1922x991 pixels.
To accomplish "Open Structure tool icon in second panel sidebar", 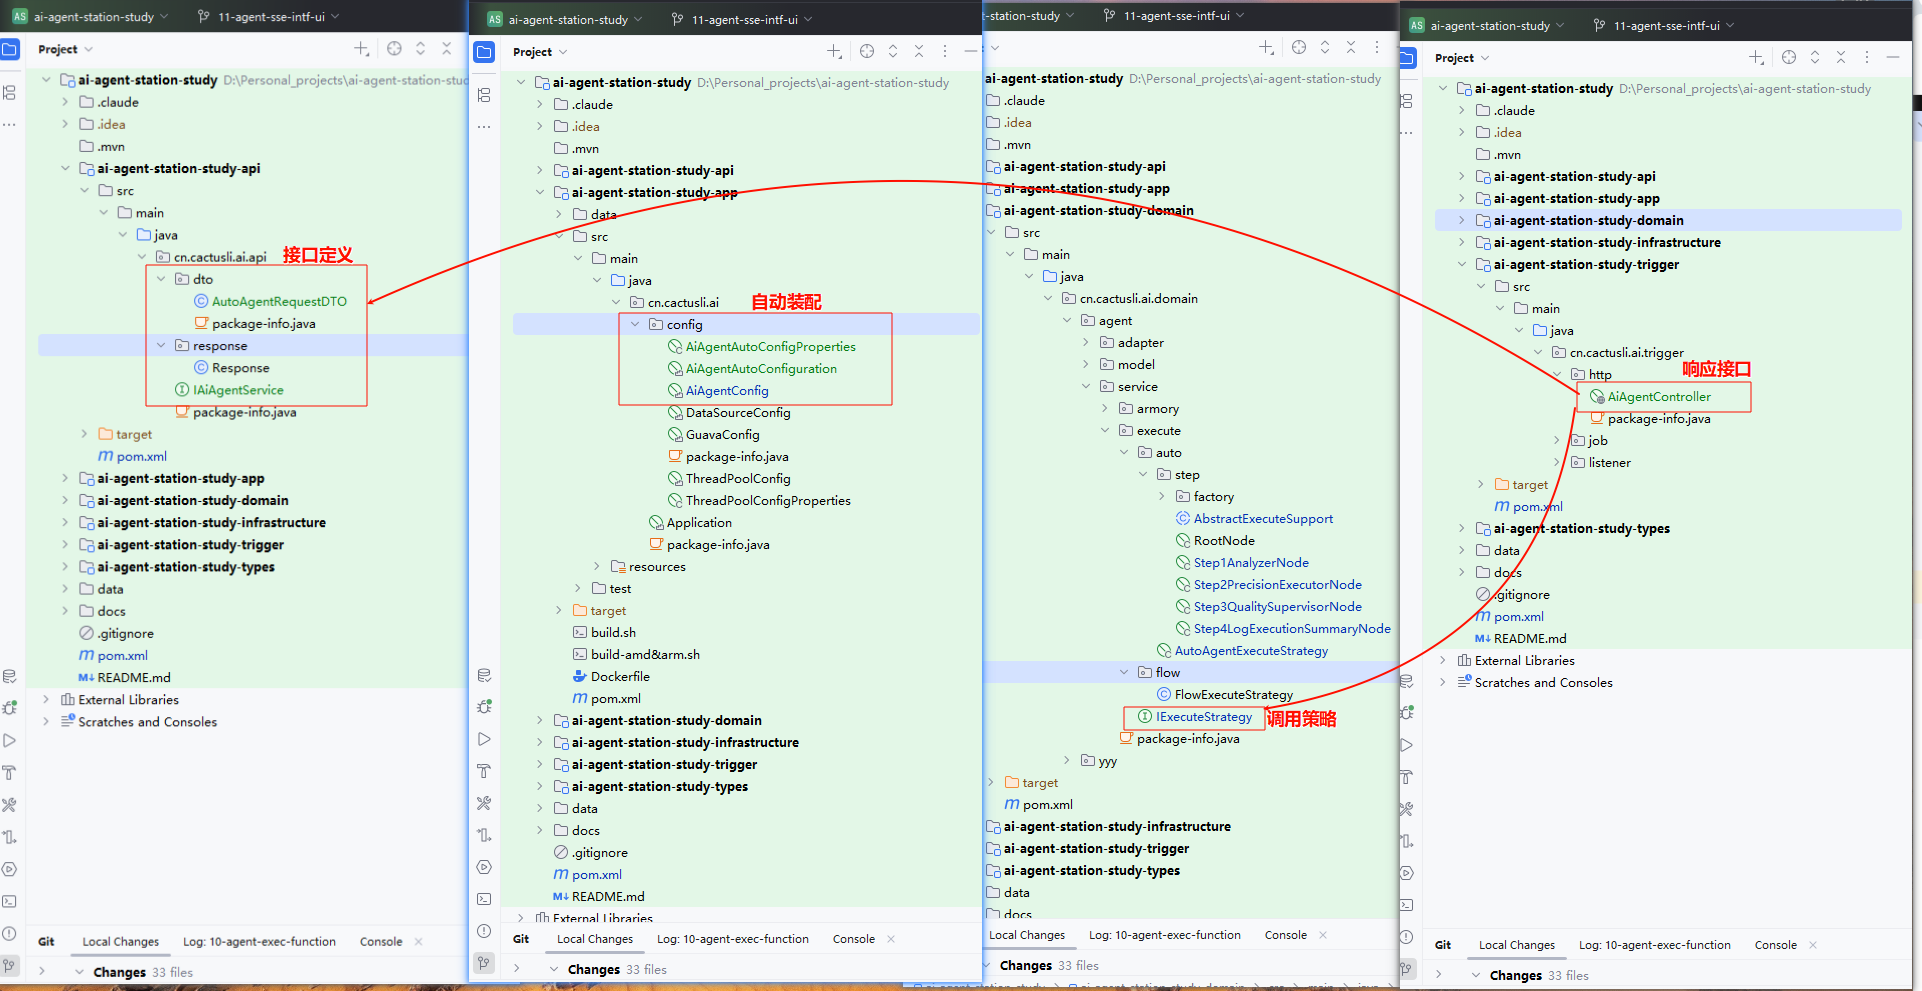I will click(x=484, y=95).
